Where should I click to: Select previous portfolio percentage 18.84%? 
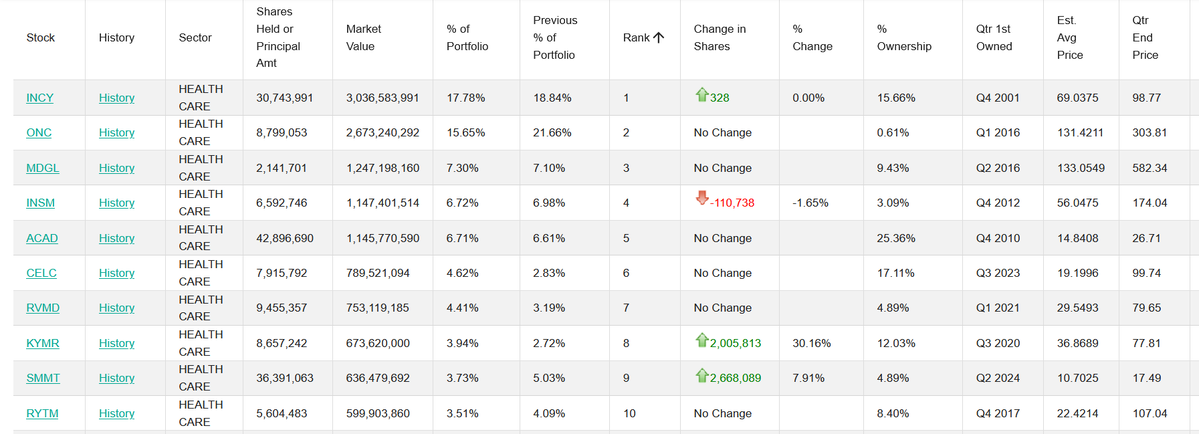pyautogui.click(x=552, y=98)
